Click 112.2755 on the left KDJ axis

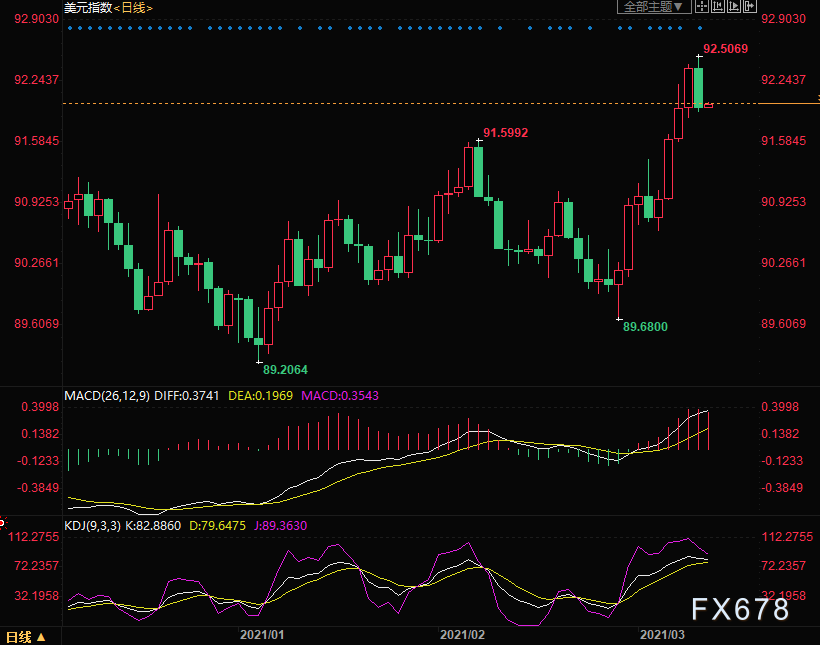[x=33, y=537]
